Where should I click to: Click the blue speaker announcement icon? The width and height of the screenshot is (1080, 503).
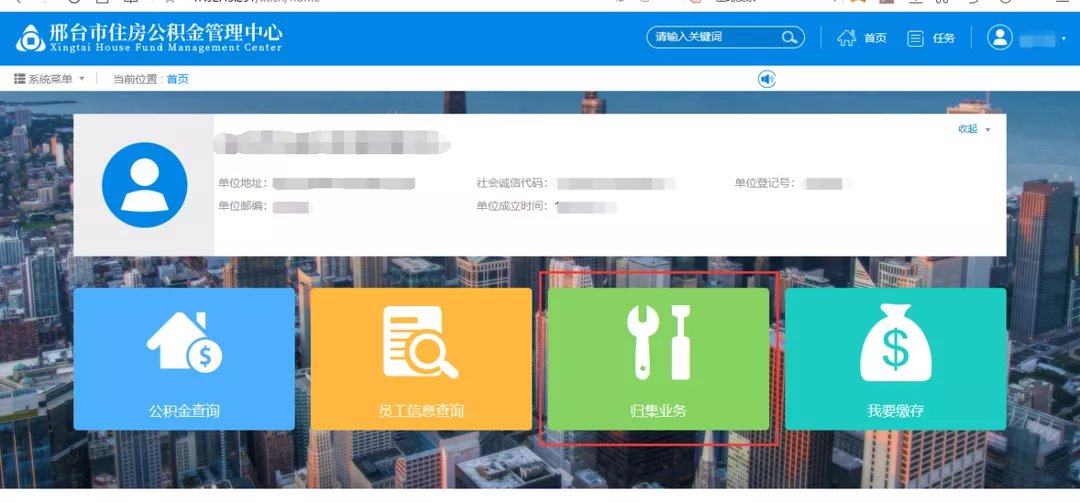coord(767,79)
